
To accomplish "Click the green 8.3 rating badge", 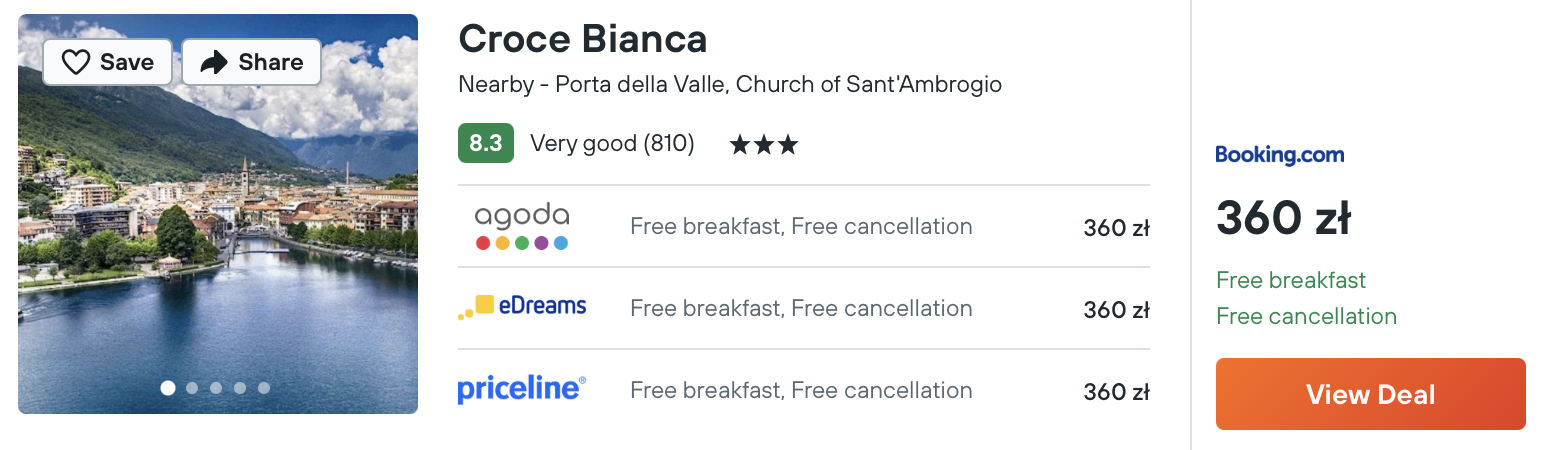I will [x=486, y=143].
